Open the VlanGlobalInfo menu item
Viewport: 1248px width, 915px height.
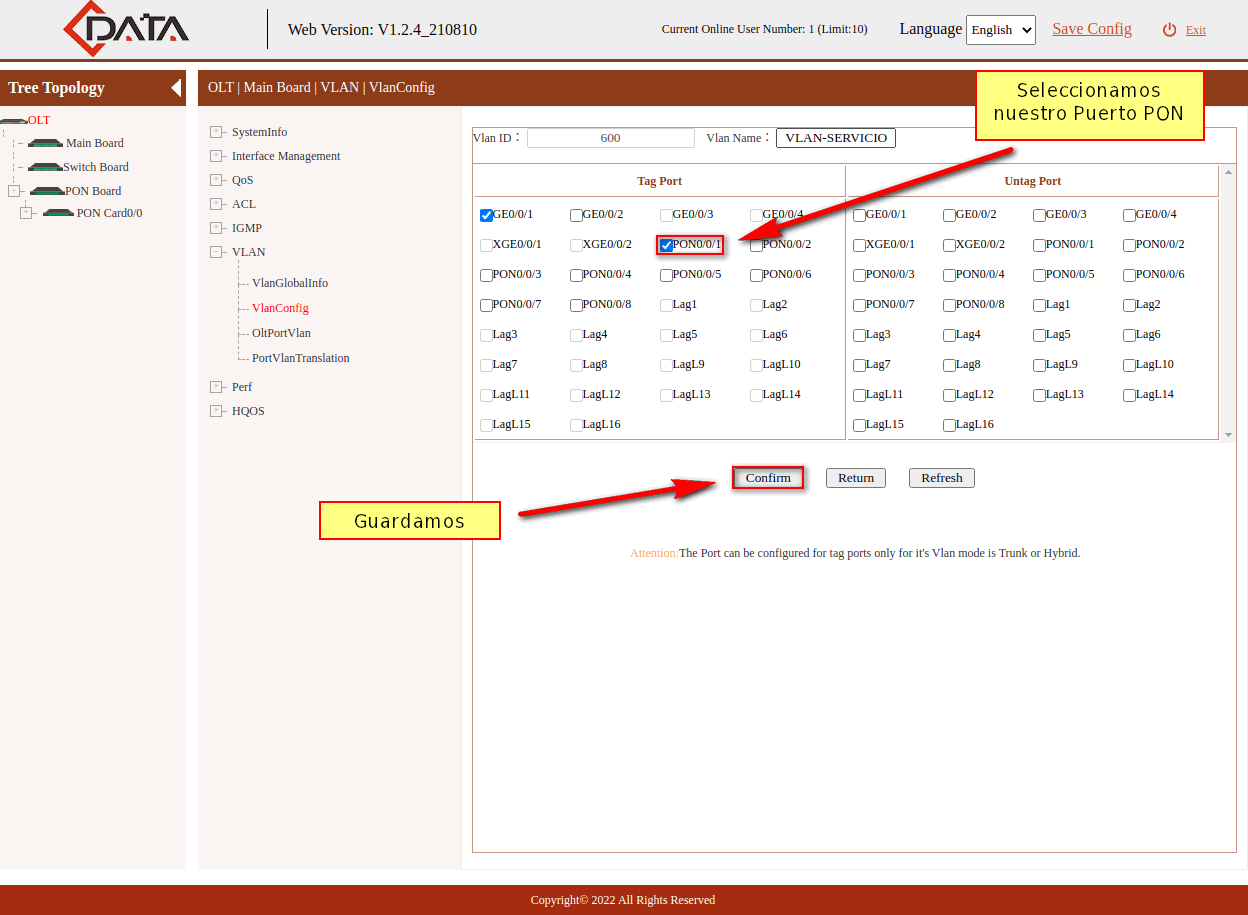(290, 283)
